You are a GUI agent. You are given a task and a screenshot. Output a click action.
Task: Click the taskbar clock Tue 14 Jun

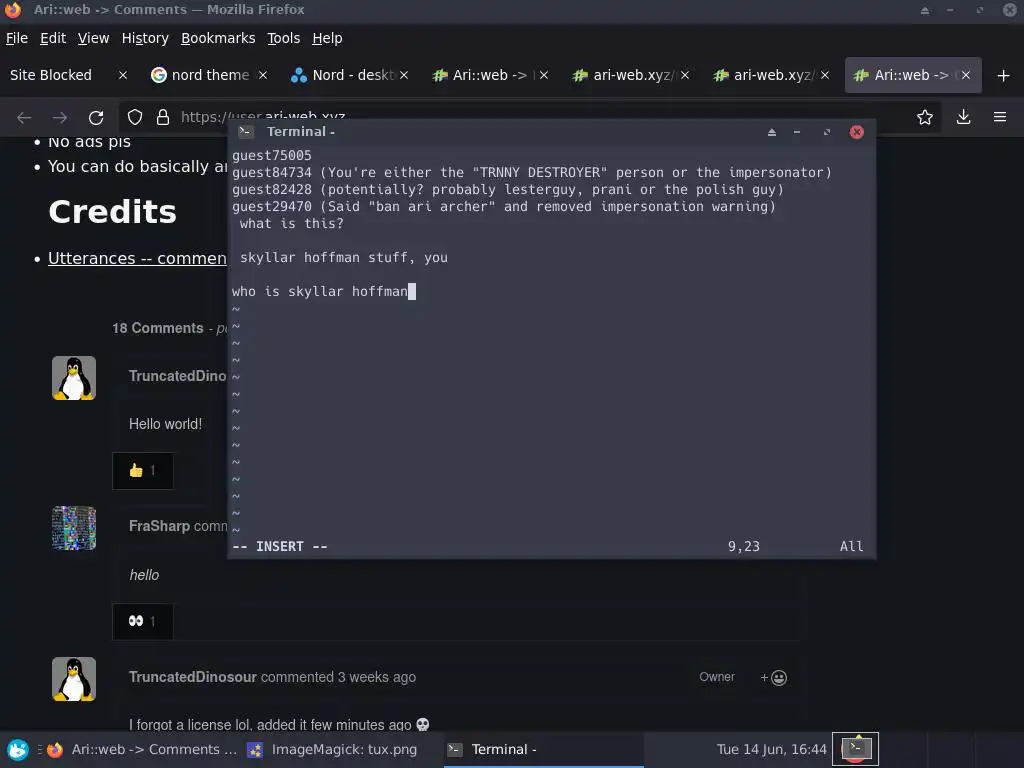(771, 750)
